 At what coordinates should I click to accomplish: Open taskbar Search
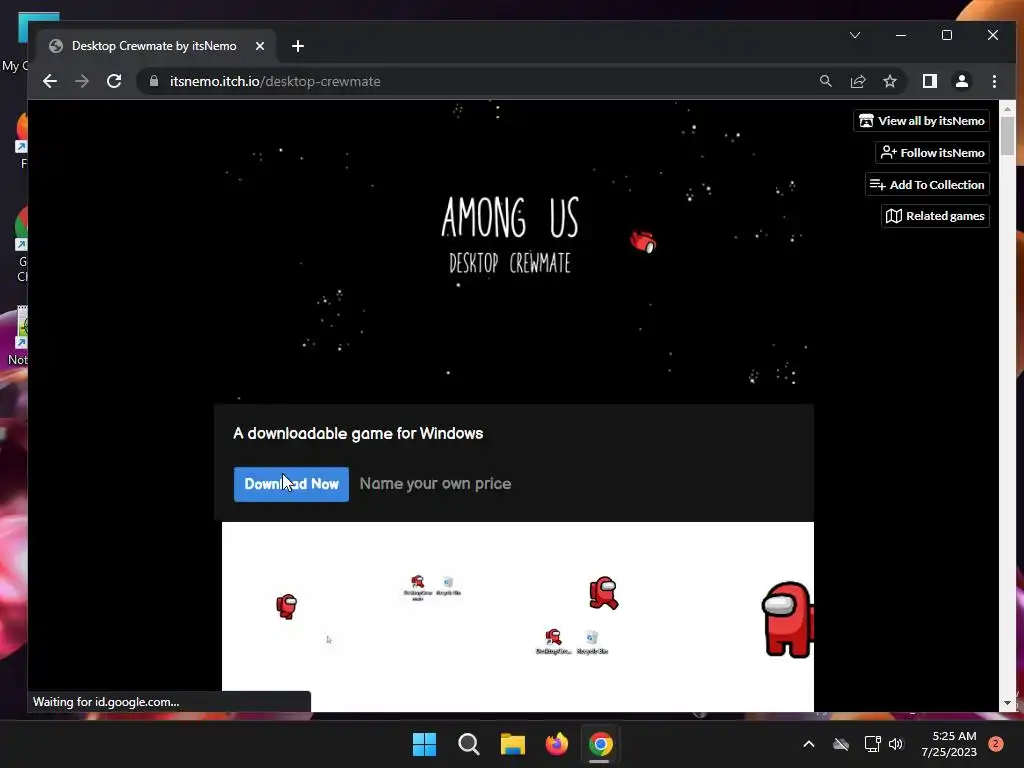(x=469, y=744)
